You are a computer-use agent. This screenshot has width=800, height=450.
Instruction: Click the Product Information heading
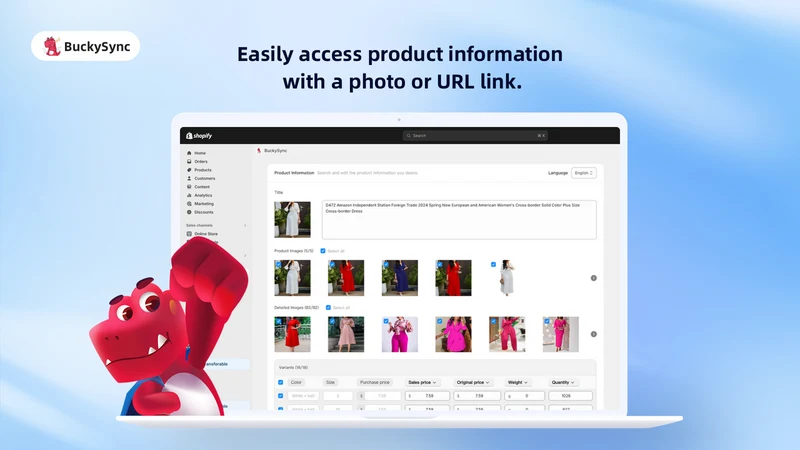coord(294,173)
